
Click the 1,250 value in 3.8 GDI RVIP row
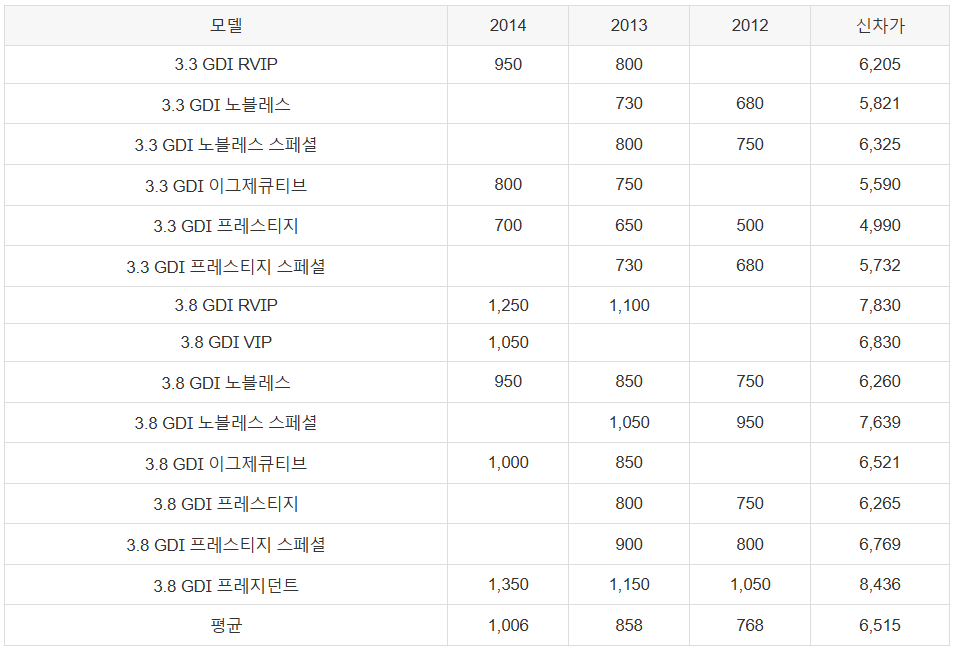tap(508, 305)
